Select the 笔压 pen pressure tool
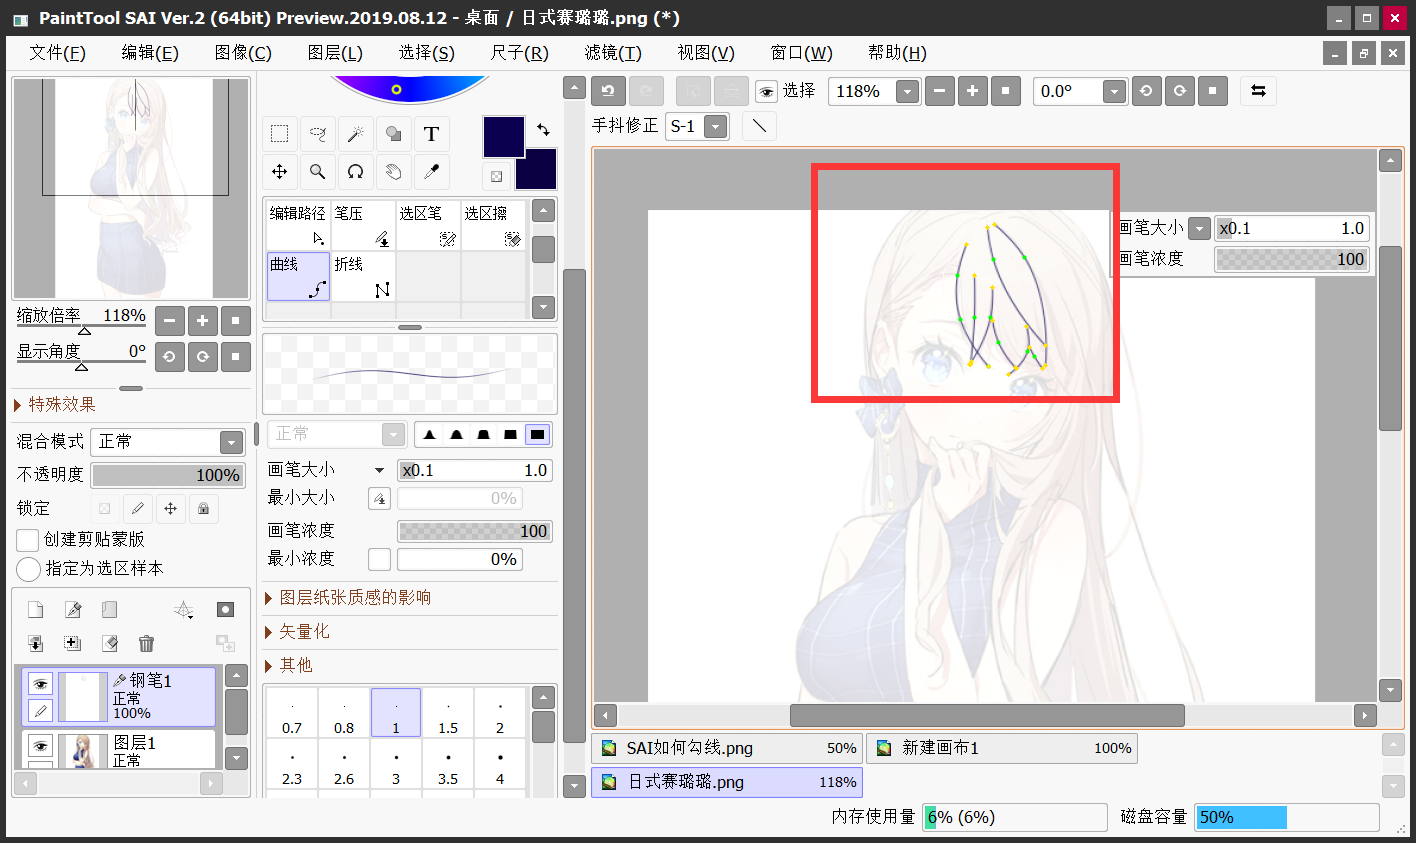Viewport: 1416px width, 843px height. click(x=363, y=226)
